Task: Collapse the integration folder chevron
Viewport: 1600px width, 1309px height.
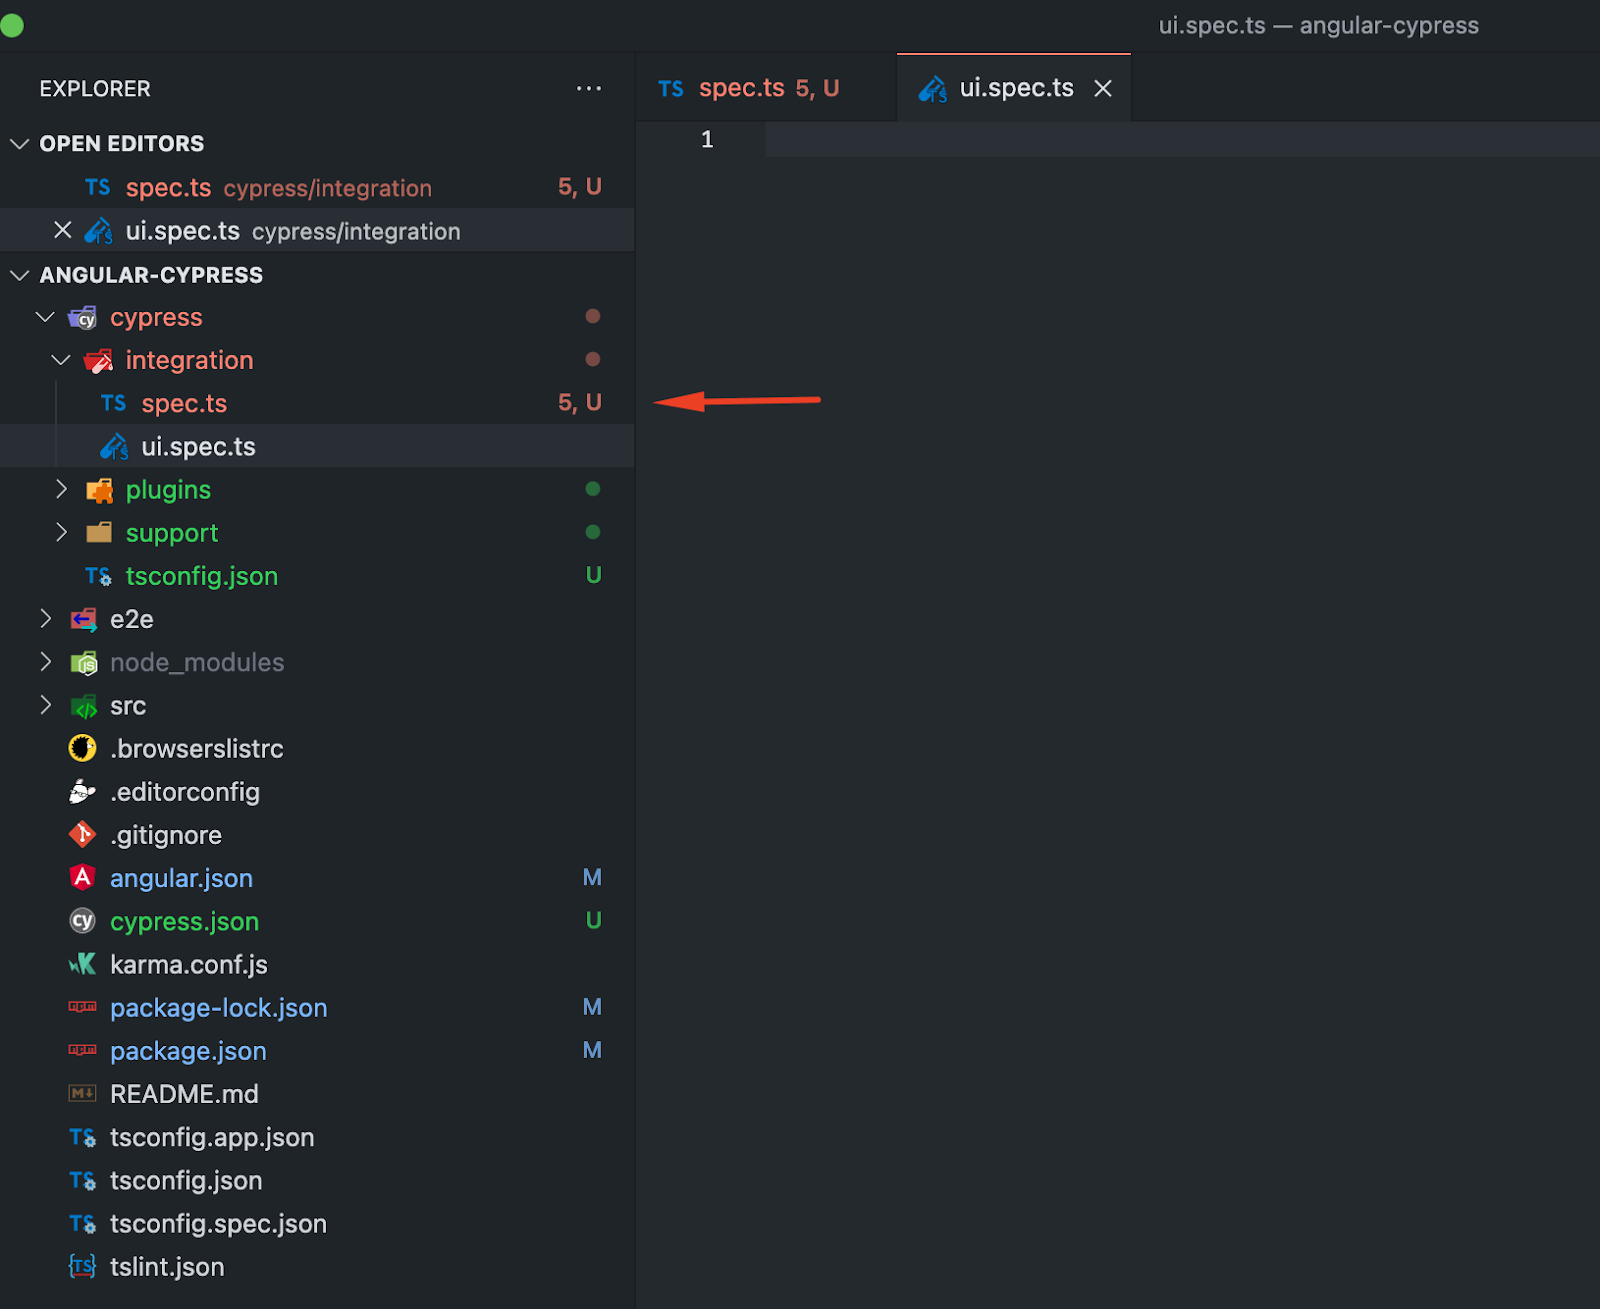Action: [61, 360]
